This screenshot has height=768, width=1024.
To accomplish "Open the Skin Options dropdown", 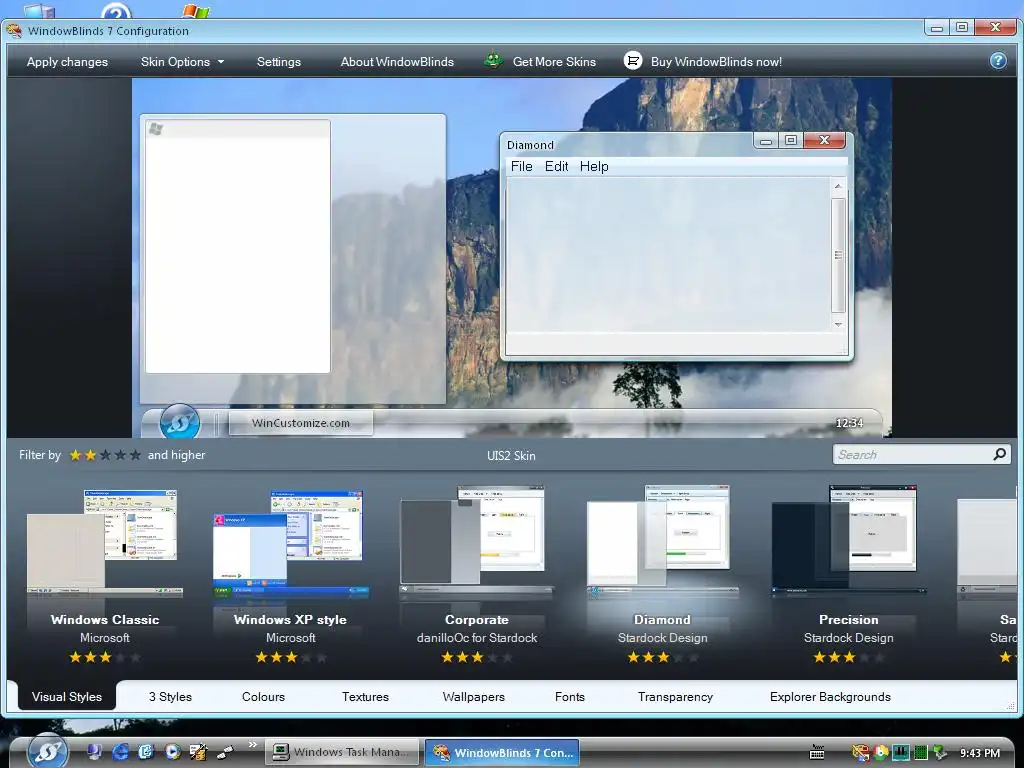I will [182, 61].
